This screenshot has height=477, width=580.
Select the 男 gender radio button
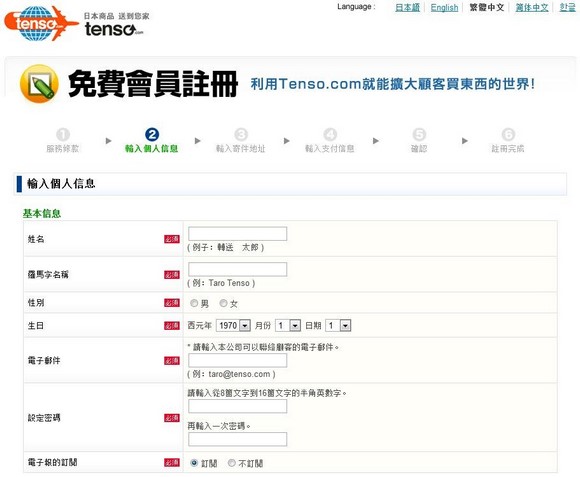(x=194, y=303)
